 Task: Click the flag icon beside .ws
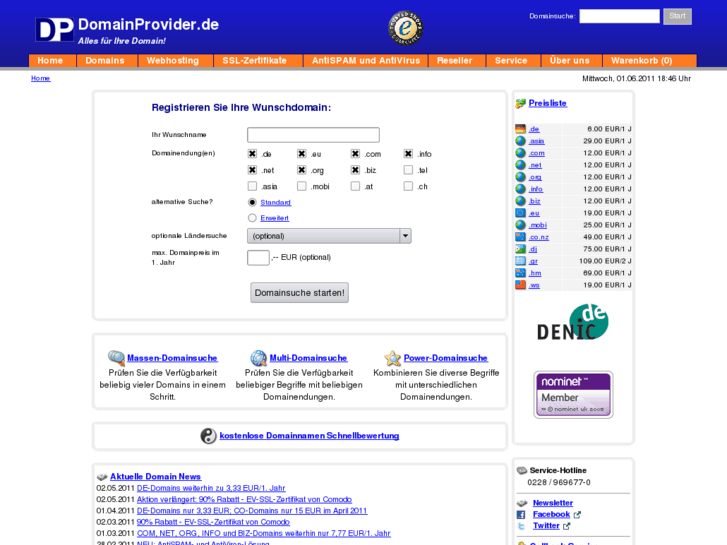pyautogui.click(x=521, y=285)
